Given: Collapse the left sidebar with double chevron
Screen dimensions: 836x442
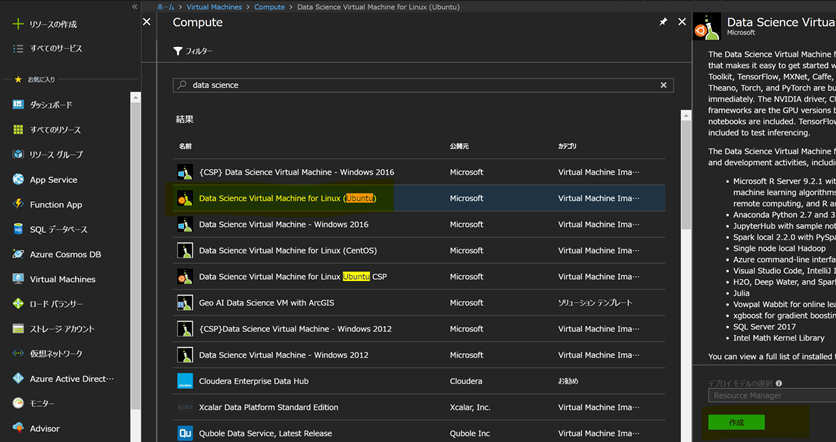Looking at the screenshot, I should 134,6.
